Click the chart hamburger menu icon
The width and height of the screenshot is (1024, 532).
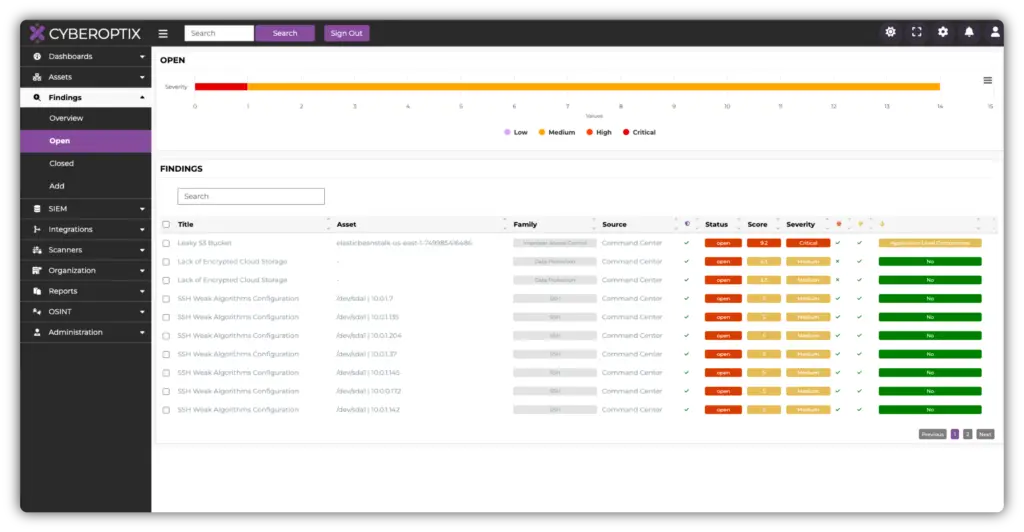[x=987, y=80]
